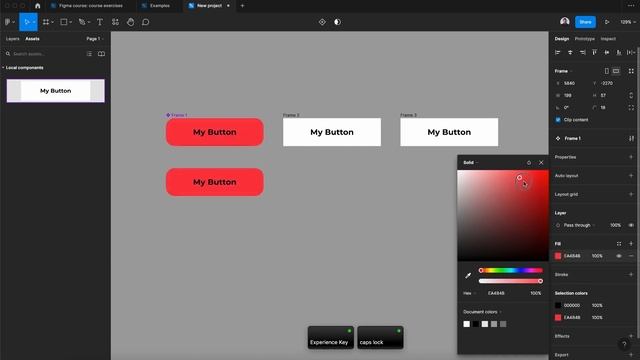
Task: Click align horizontal centers icon
Action: [x=570, y=52]
